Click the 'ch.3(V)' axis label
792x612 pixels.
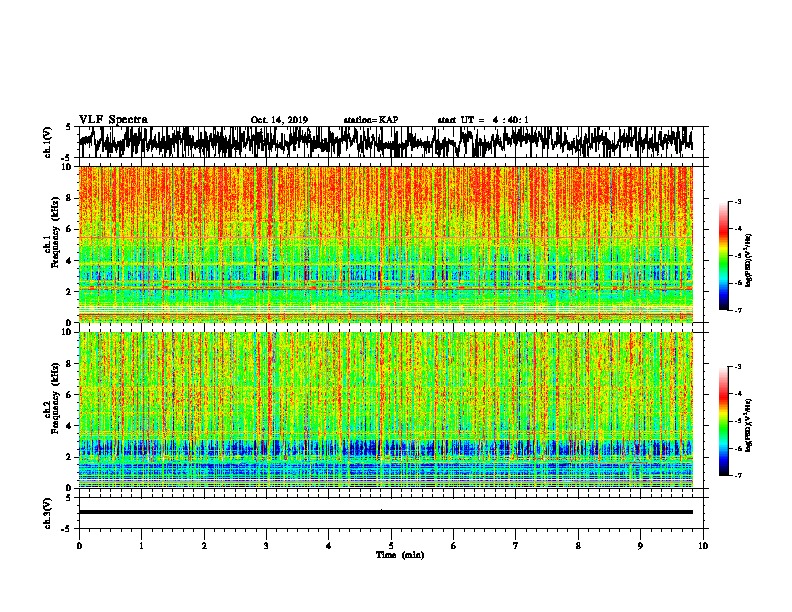[48, 513]
